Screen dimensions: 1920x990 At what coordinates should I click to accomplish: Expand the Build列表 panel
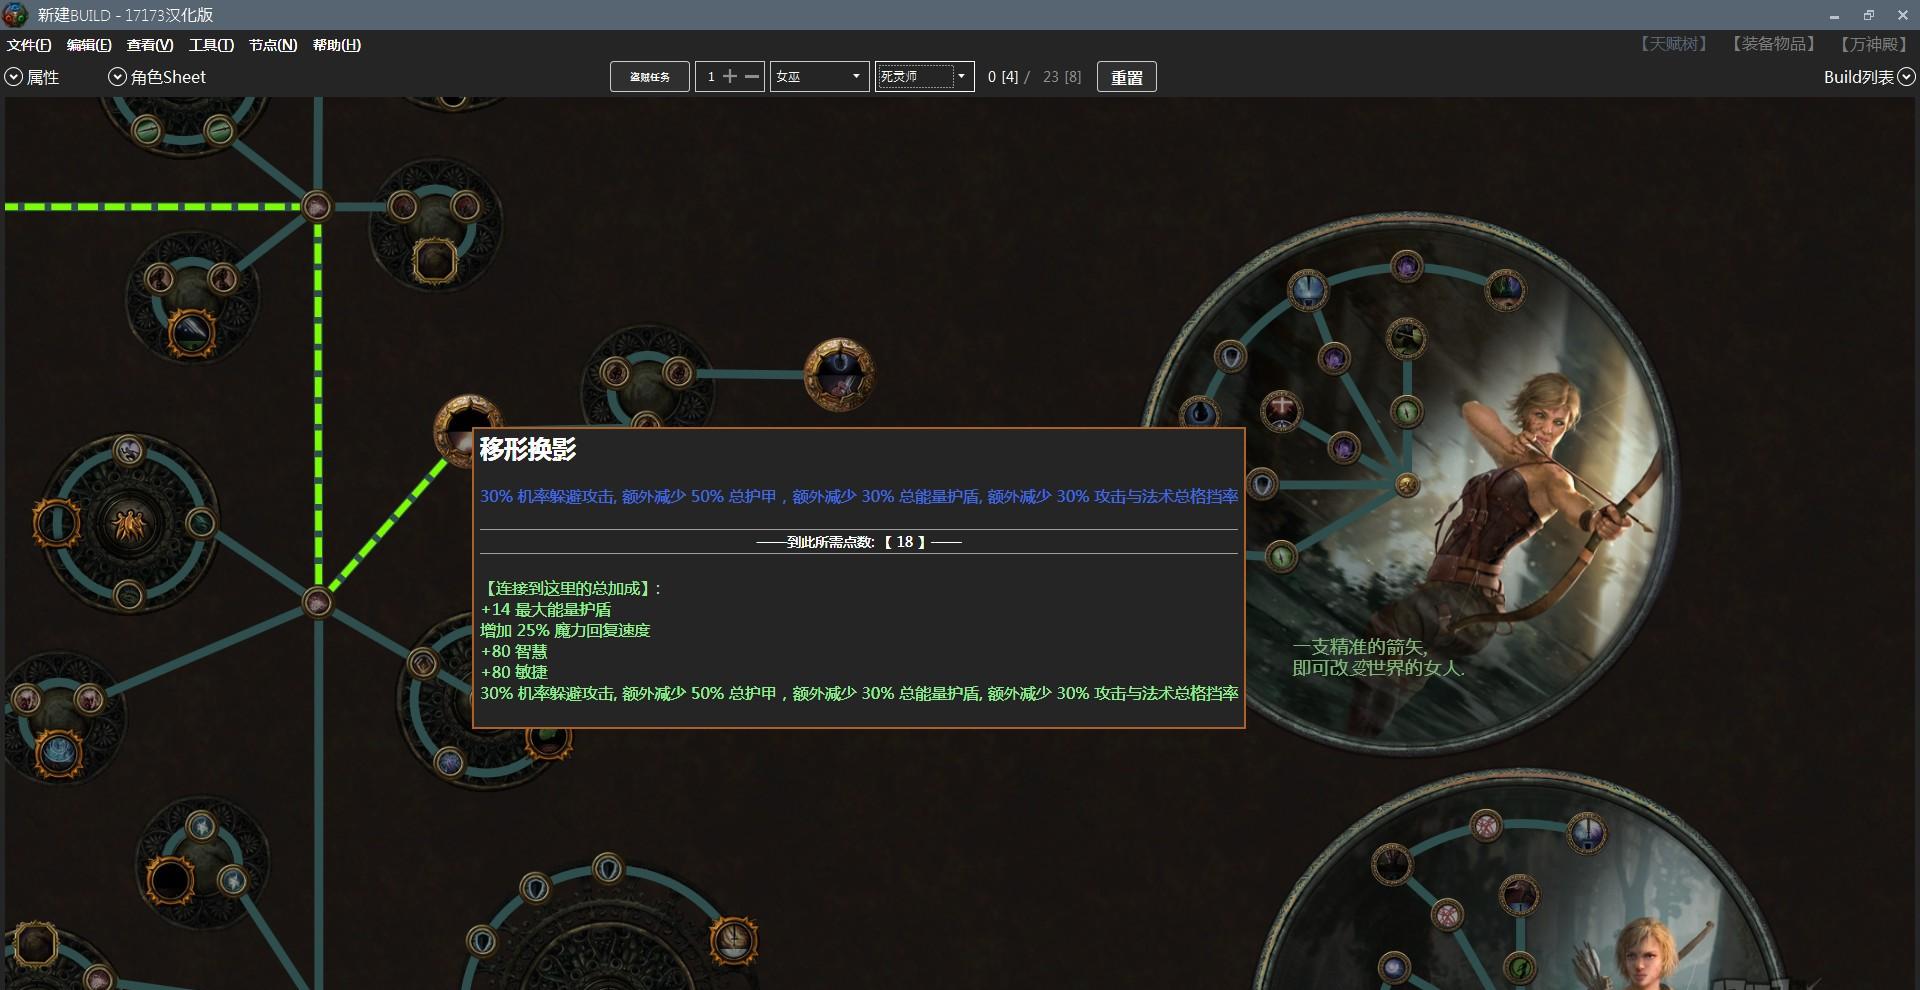1869,77
